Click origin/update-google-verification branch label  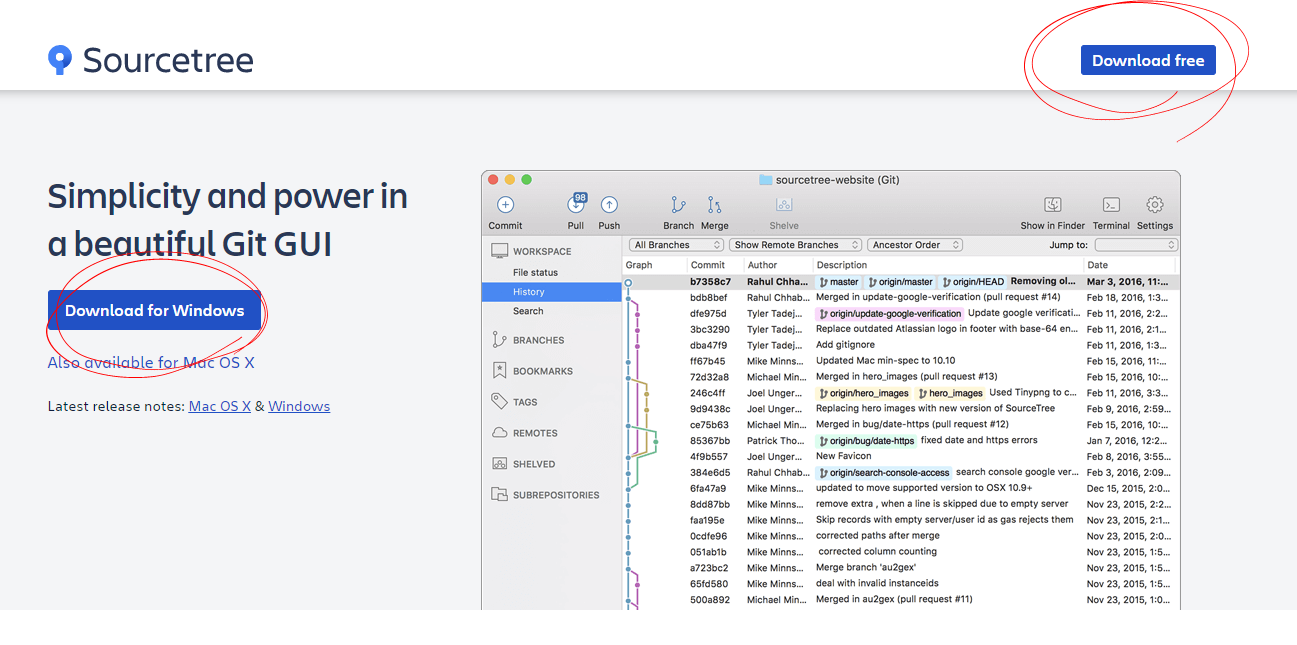click(890, 313)
